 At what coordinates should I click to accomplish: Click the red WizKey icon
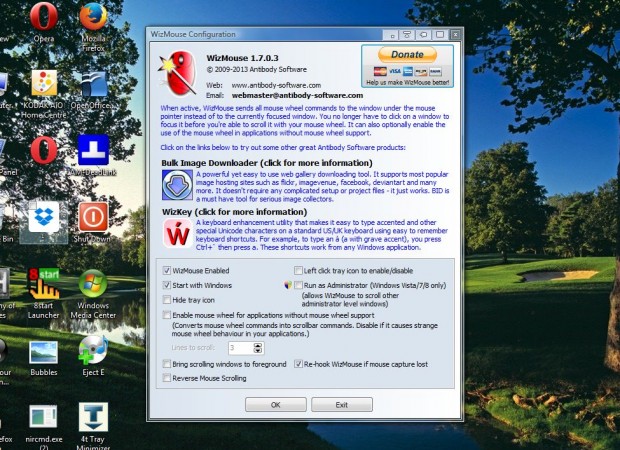coord(177,234)
